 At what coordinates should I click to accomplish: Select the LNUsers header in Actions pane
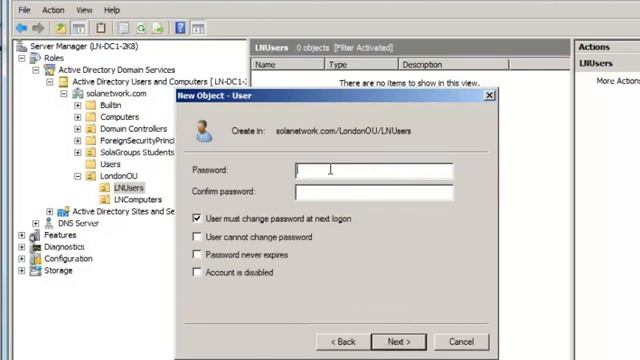(x=596, y=63)
